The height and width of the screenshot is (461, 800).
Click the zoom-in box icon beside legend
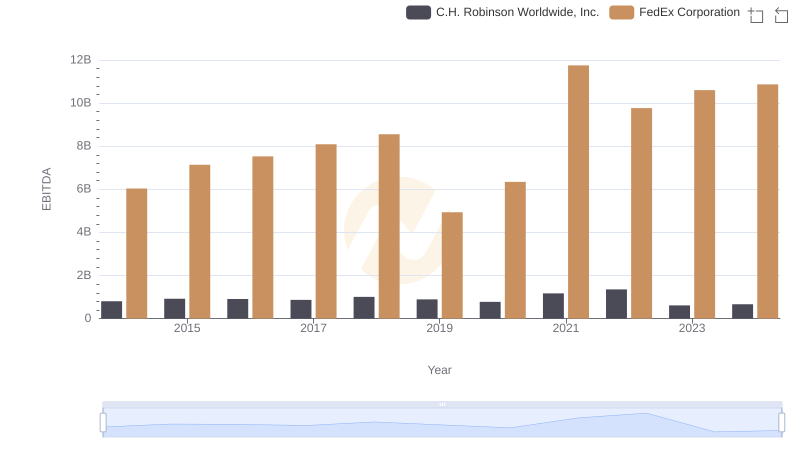(756, 15)
